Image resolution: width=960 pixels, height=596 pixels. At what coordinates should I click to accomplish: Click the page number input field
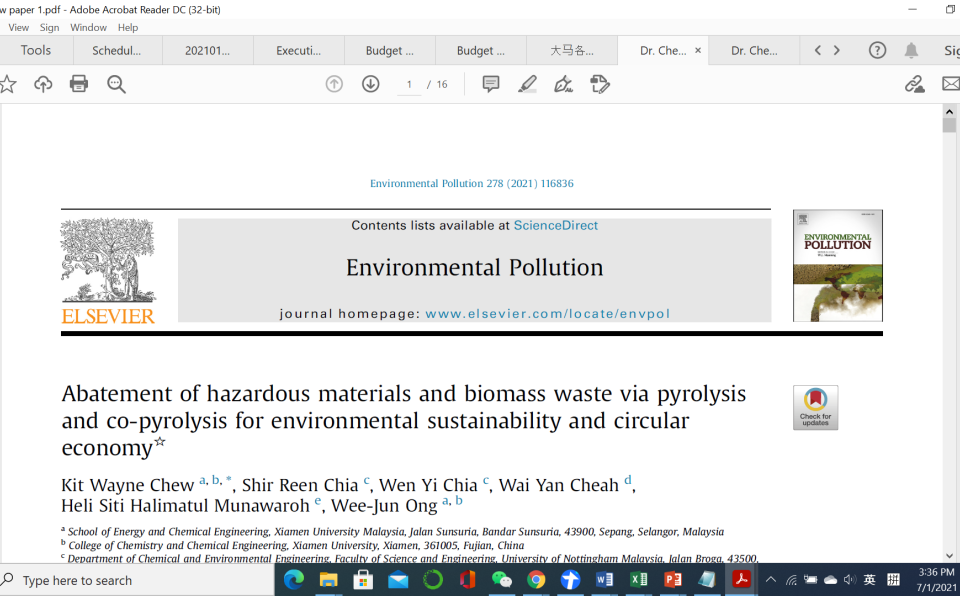(x=408, y=84)
